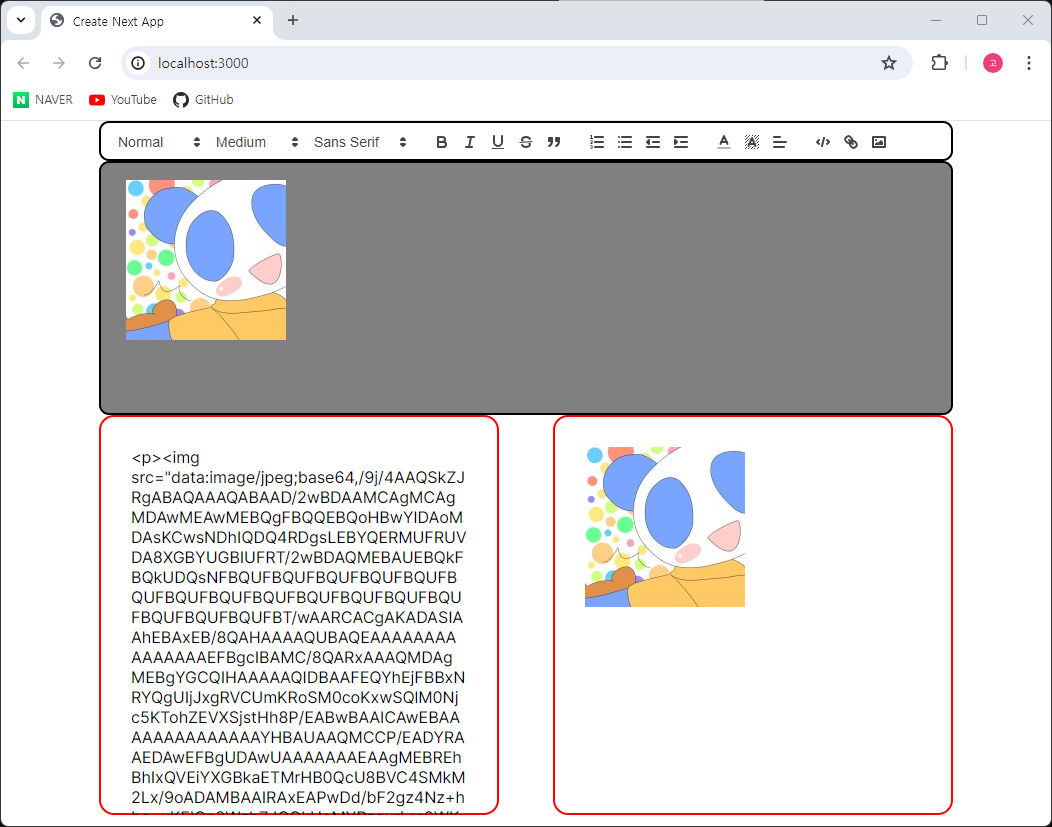Click the HTML source text output panel
The height and width of the screenshot is (827, 1052).
(x=299, y=615)
